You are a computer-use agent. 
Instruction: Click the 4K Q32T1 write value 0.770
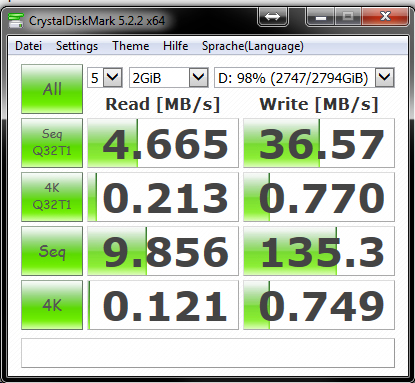[319, 197]
